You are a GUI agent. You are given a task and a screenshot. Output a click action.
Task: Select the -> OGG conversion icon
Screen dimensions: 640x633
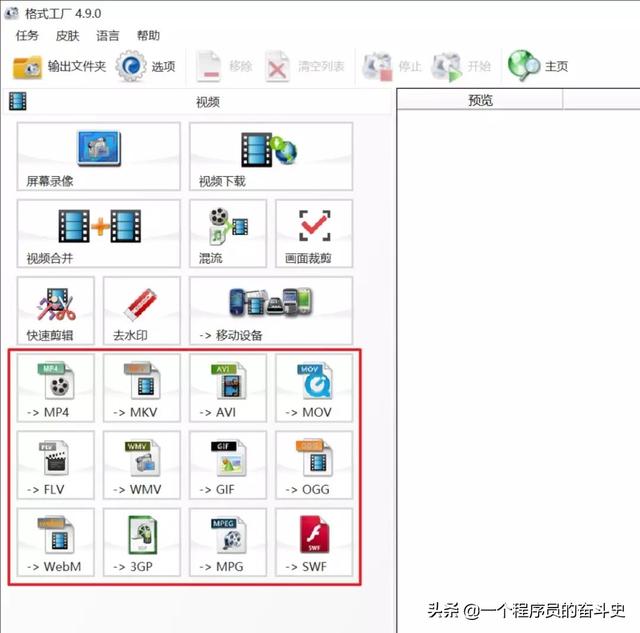pos(314,465)
